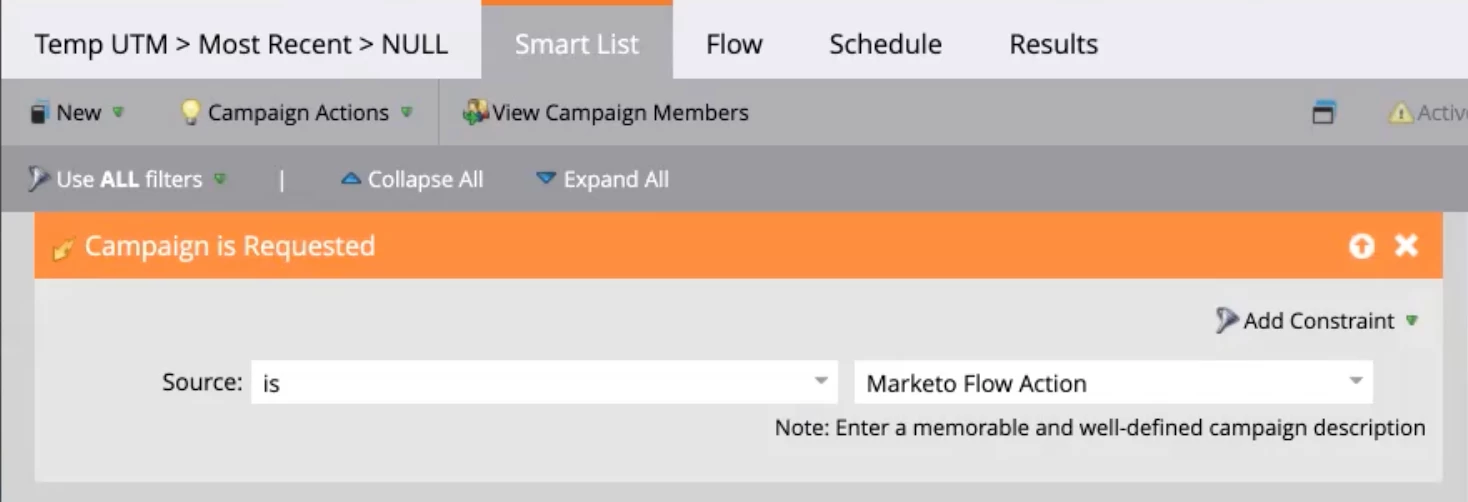Viewport: 1468px width, 502px height.
Task: Click the warning triangle icon near Active
Action: [x=1400, y=113]
